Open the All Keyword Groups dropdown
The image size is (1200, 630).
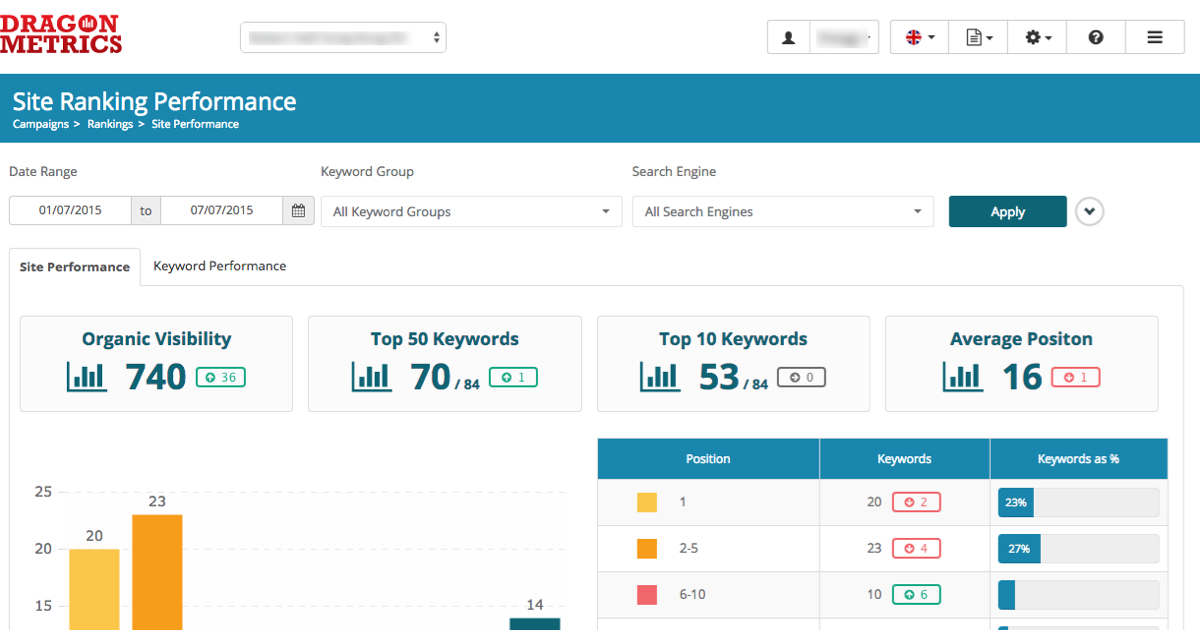pos(470,212)
